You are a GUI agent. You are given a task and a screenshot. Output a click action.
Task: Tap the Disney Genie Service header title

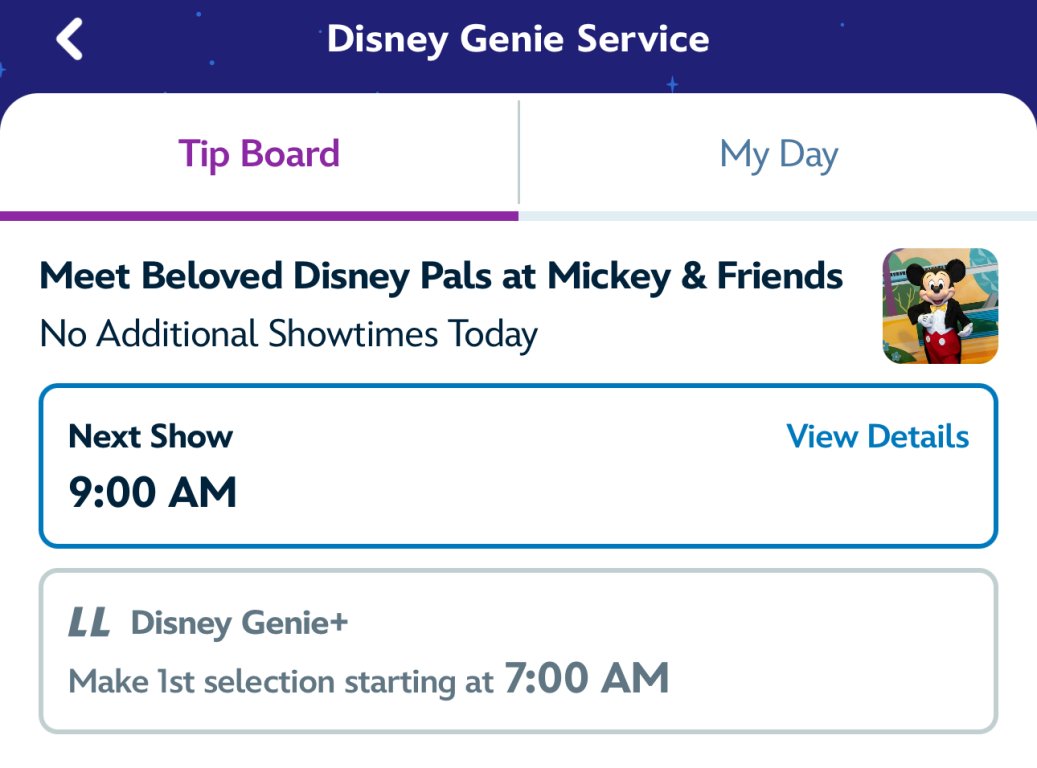tap(518, 40)
